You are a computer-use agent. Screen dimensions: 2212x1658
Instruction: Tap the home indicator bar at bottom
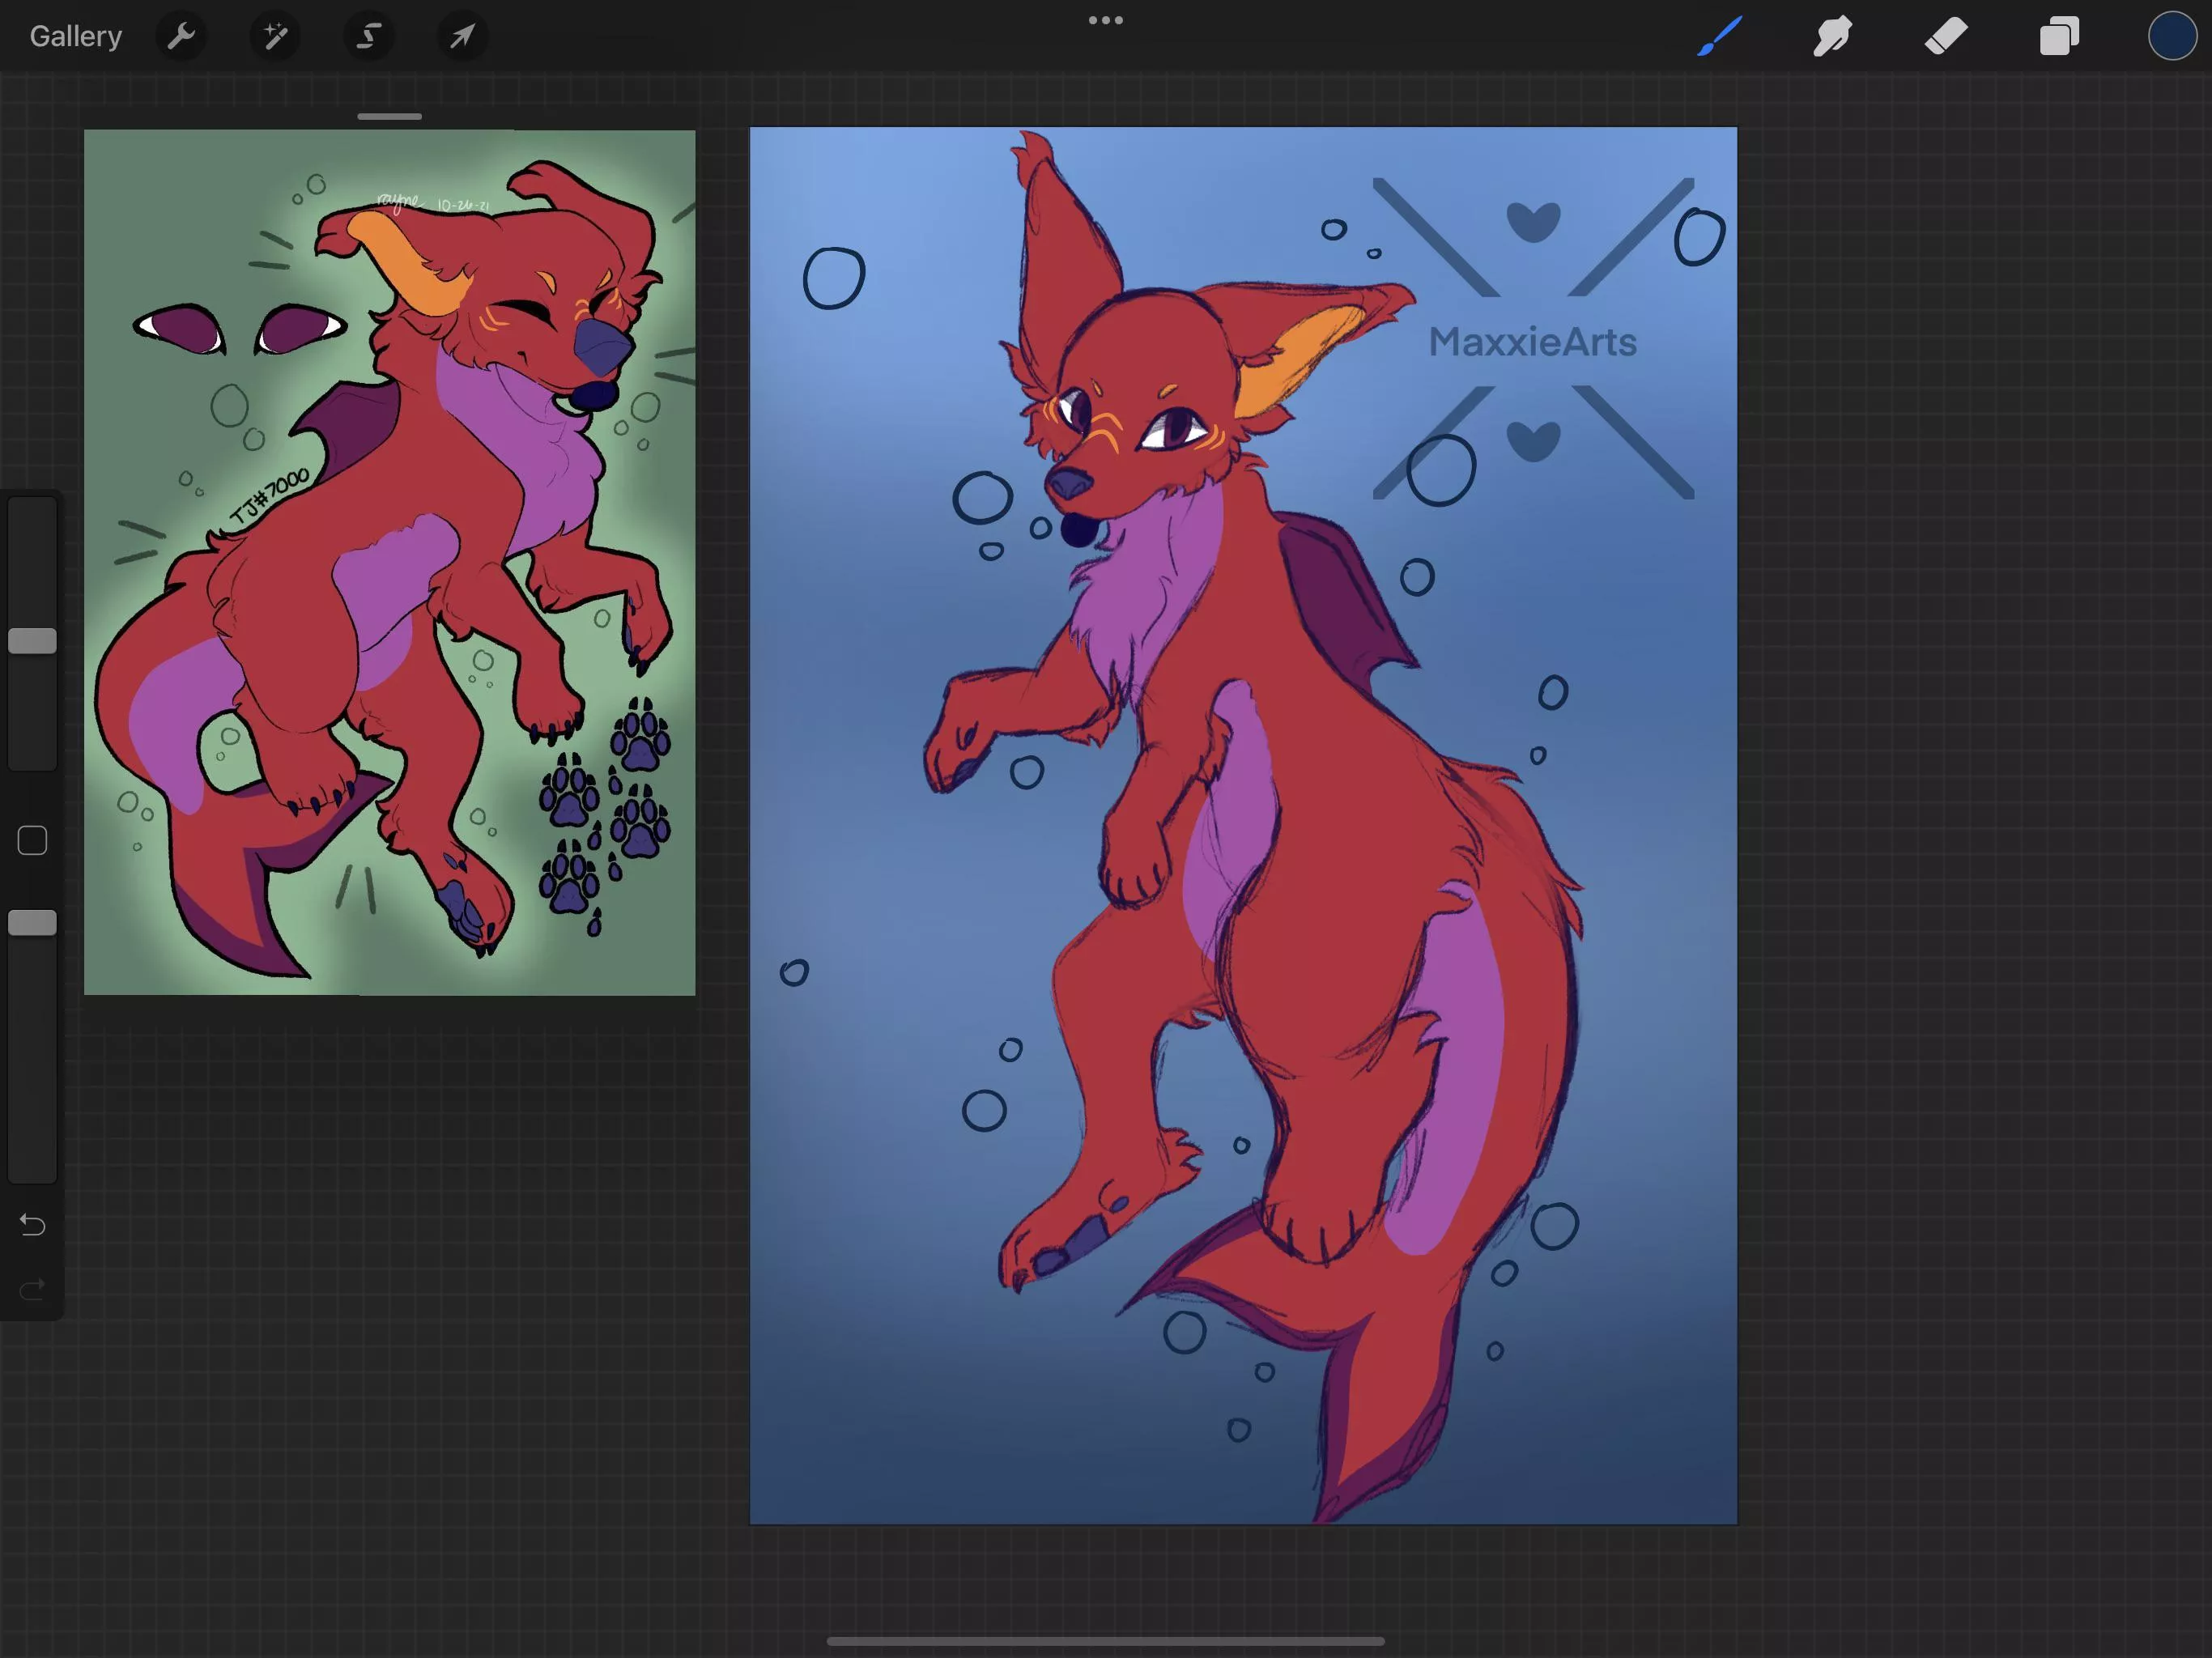(x=1105, y=1641)
